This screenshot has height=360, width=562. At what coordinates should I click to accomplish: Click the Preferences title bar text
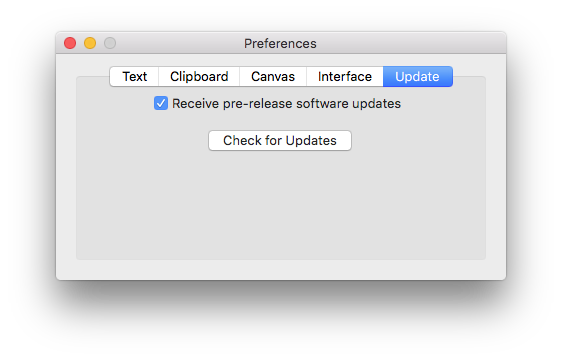(280, 43)
